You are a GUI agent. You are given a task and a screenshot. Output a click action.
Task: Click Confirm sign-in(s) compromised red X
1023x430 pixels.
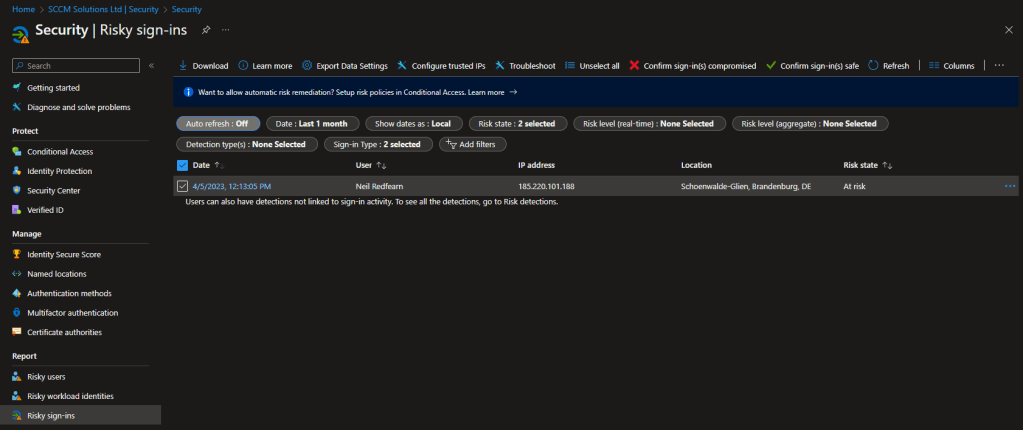pos(634,66)
